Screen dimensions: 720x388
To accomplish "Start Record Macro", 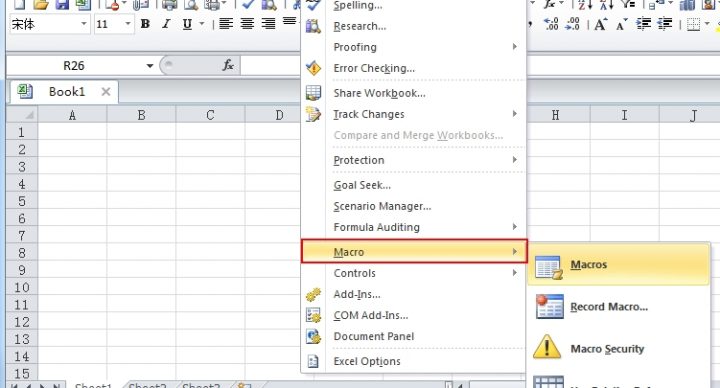I will pos(618,307).
